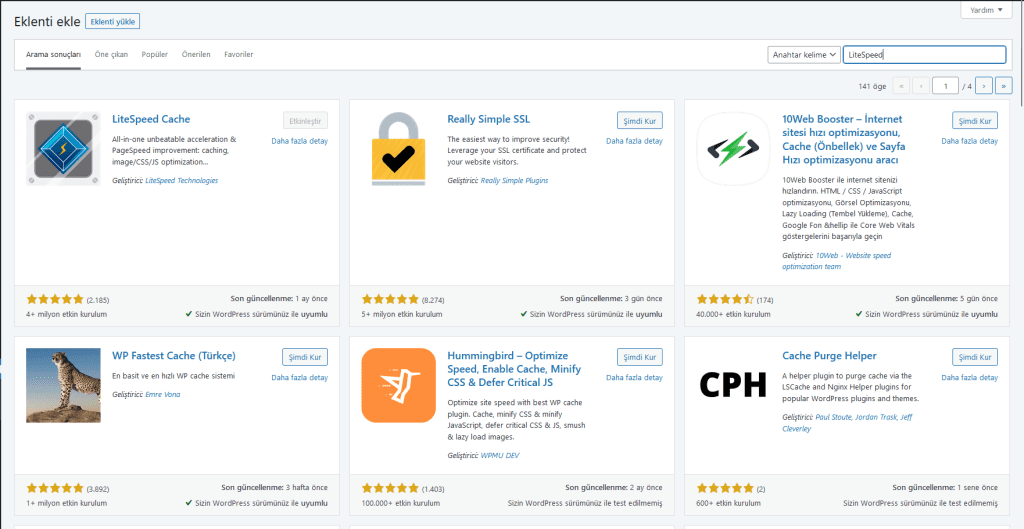The height and width of the screenshot is (529, 1024).
Task: Click the Really Simple SSL star rating
Action: (x=390, y=300)
